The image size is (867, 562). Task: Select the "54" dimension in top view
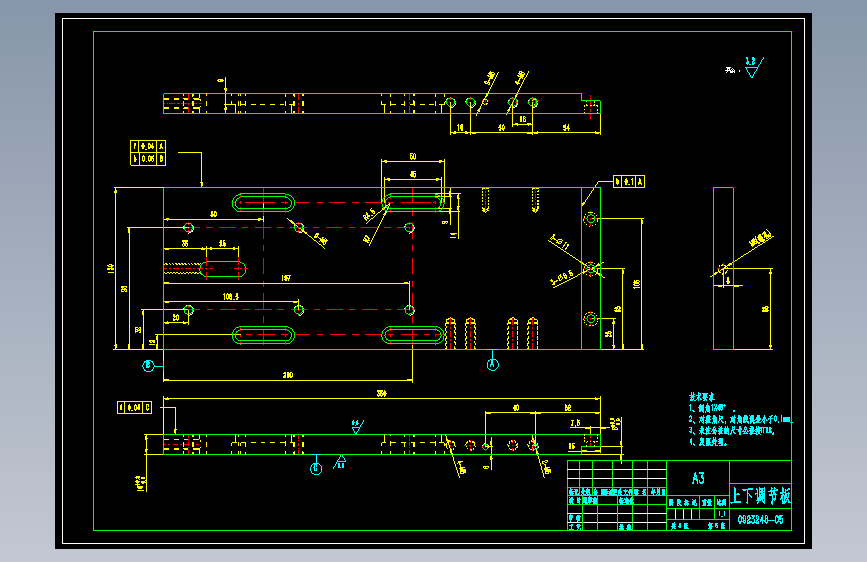coord(566,127)
